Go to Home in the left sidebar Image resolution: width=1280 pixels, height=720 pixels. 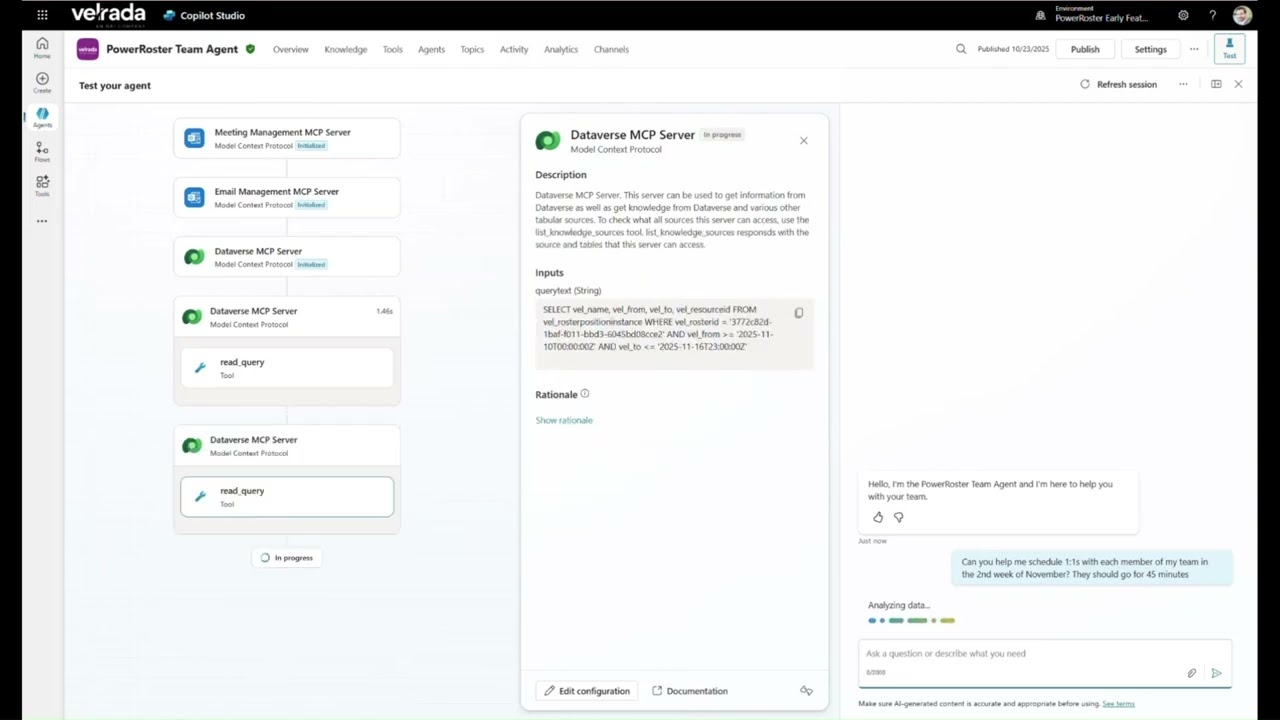coord(42,47)
